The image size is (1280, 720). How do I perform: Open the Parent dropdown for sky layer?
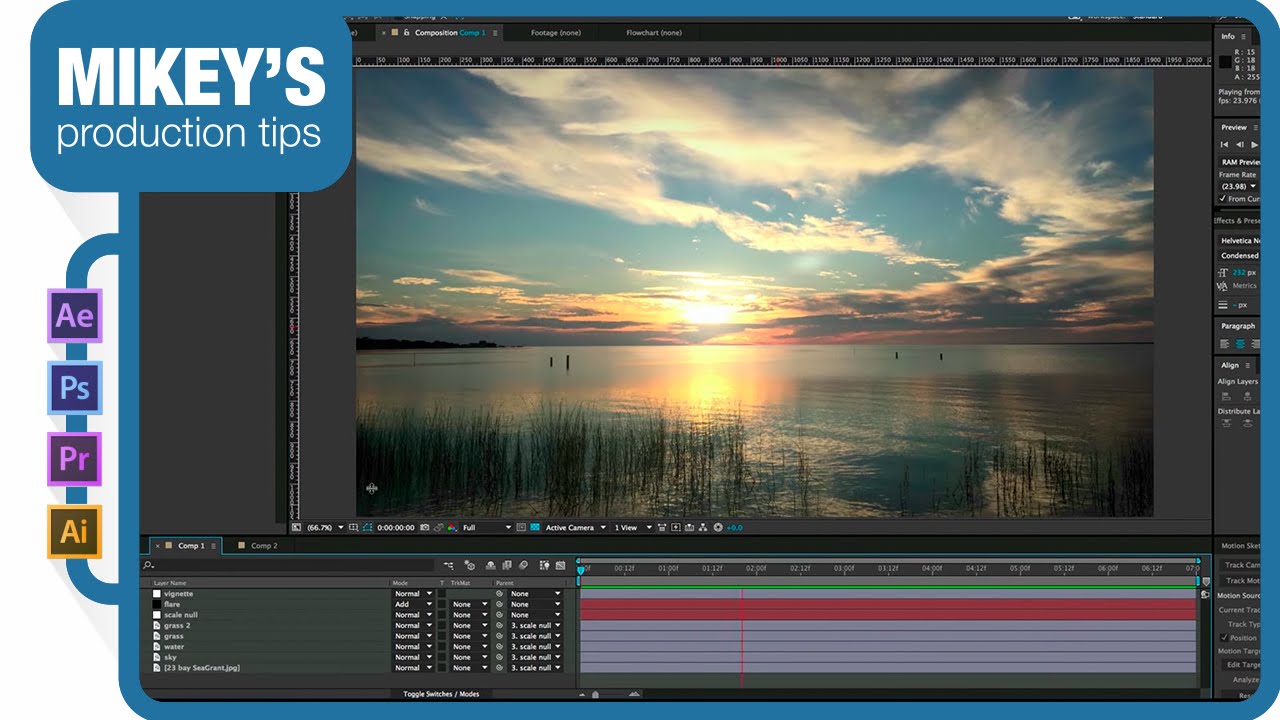pyautogui.click(x=536, y=657)
